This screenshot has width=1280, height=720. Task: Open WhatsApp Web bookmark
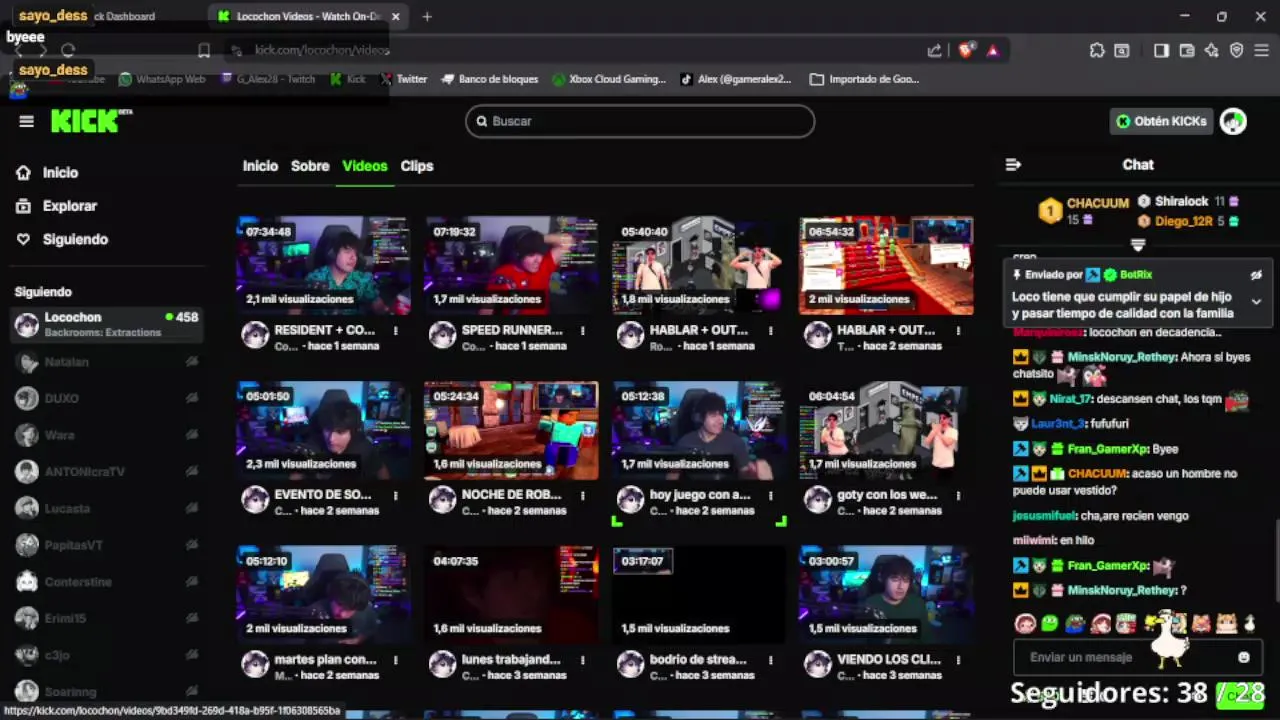[162, 79]
